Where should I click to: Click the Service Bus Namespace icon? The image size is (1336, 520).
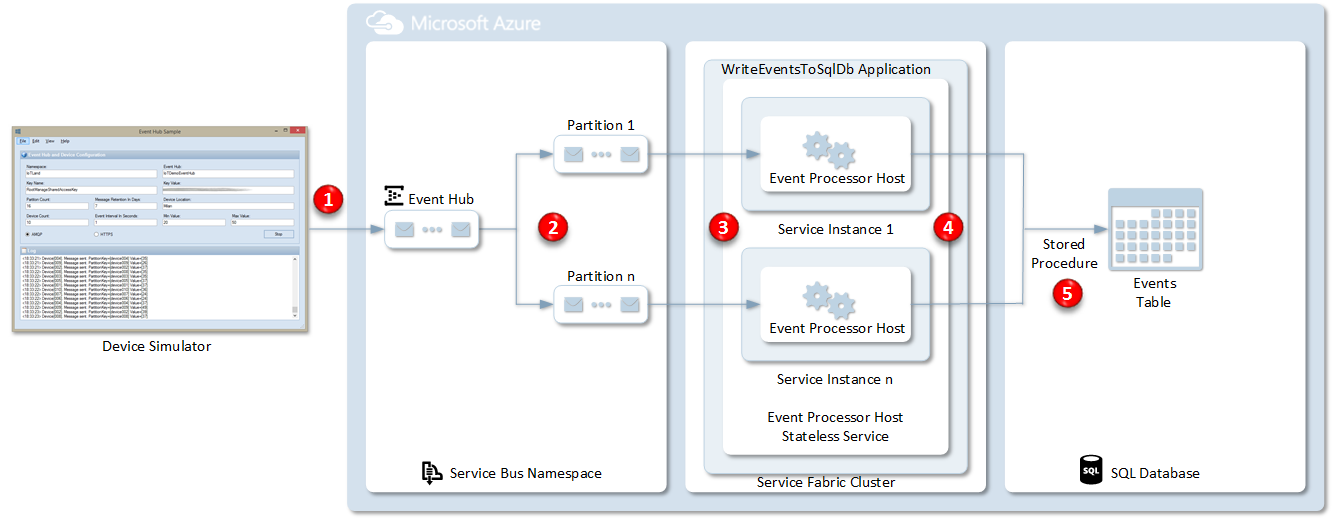coord(432,473)
